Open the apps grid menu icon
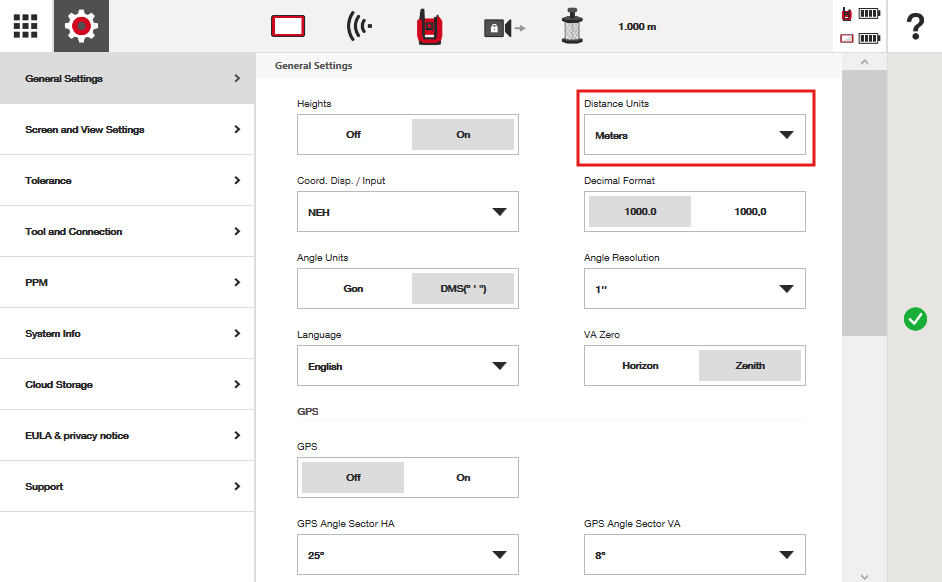The width and height of the screenshot is (942, 582). pos(26,26)
